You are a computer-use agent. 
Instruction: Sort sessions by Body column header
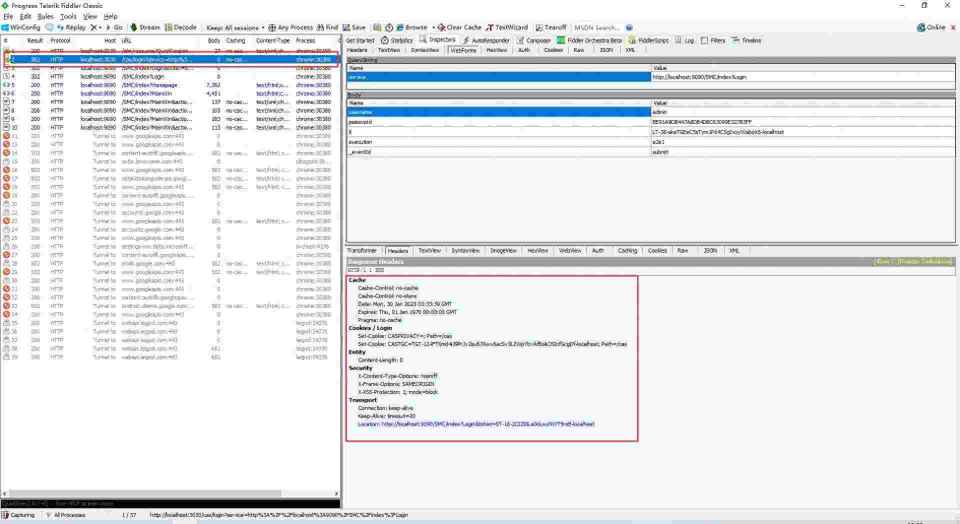pos(213,40)
